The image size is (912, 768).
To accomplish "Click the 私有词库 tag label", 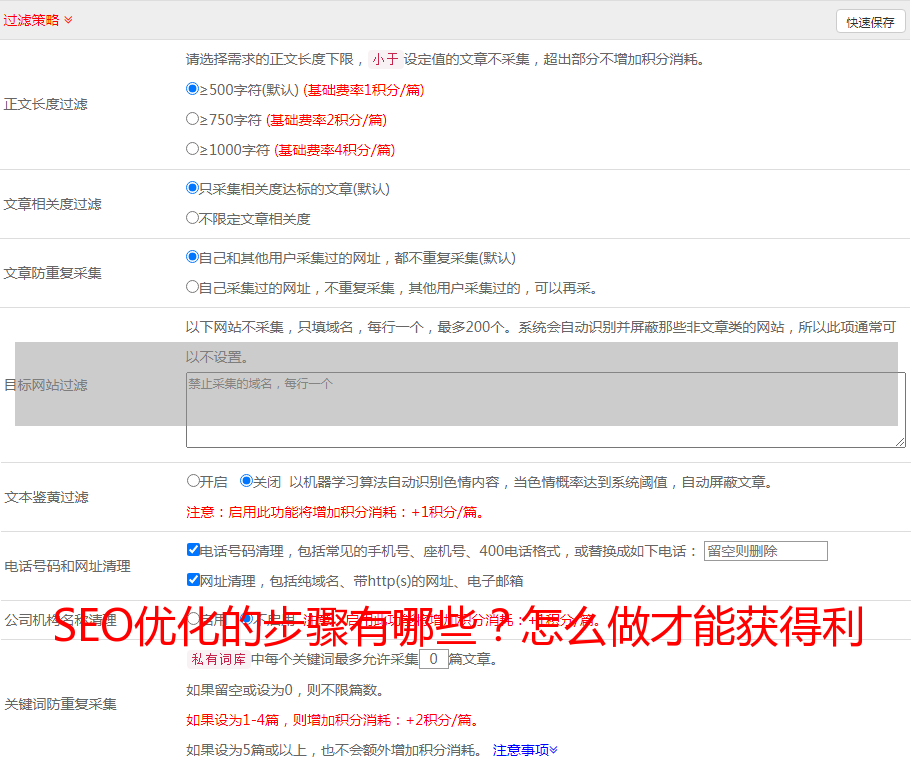I will coord(216,660).
